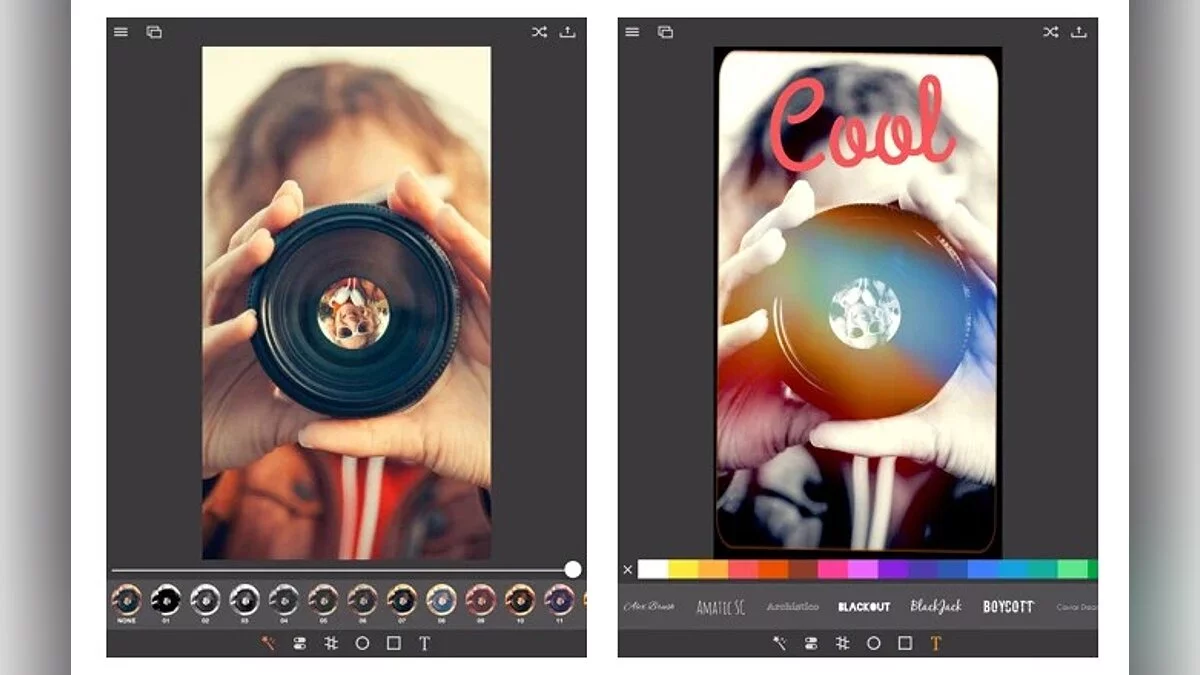Tap the export icon above the Cool photo
Image resolution: width=1200 pixels, height=675 pixels.
pyautogui.click(x=1079, y=32)
